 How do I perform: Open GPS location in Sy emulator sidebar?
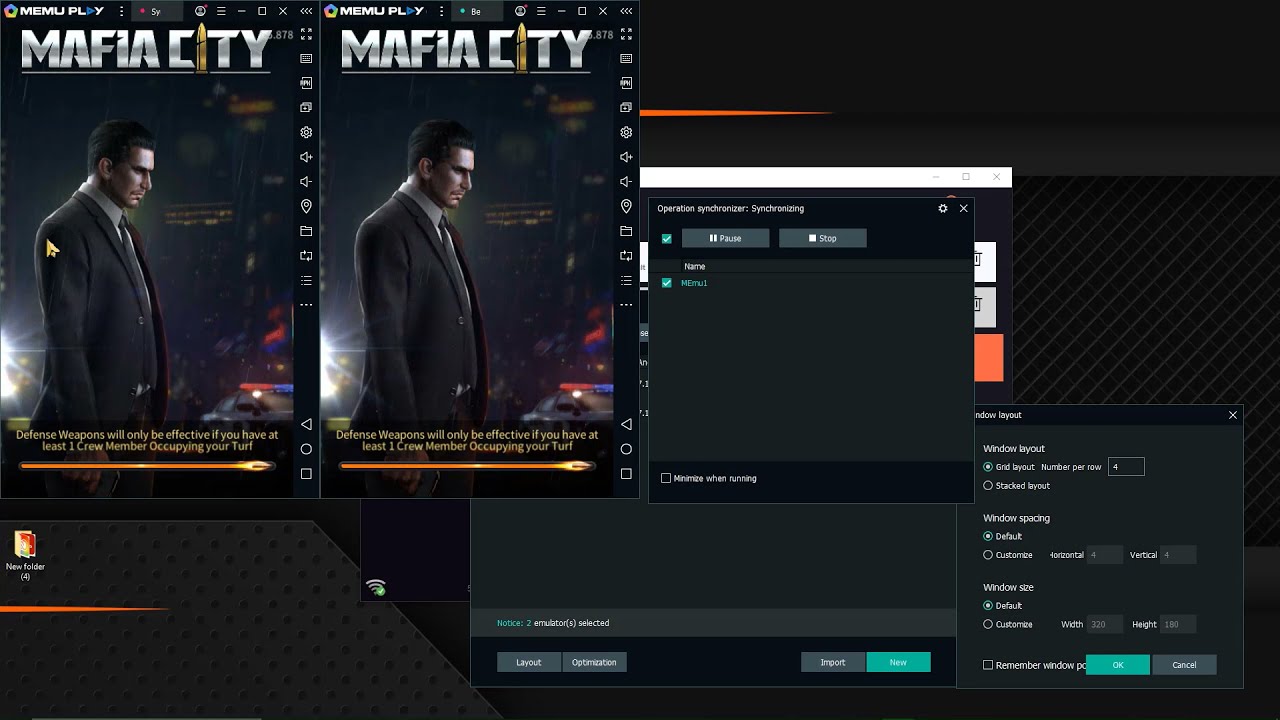pos(306,206)
